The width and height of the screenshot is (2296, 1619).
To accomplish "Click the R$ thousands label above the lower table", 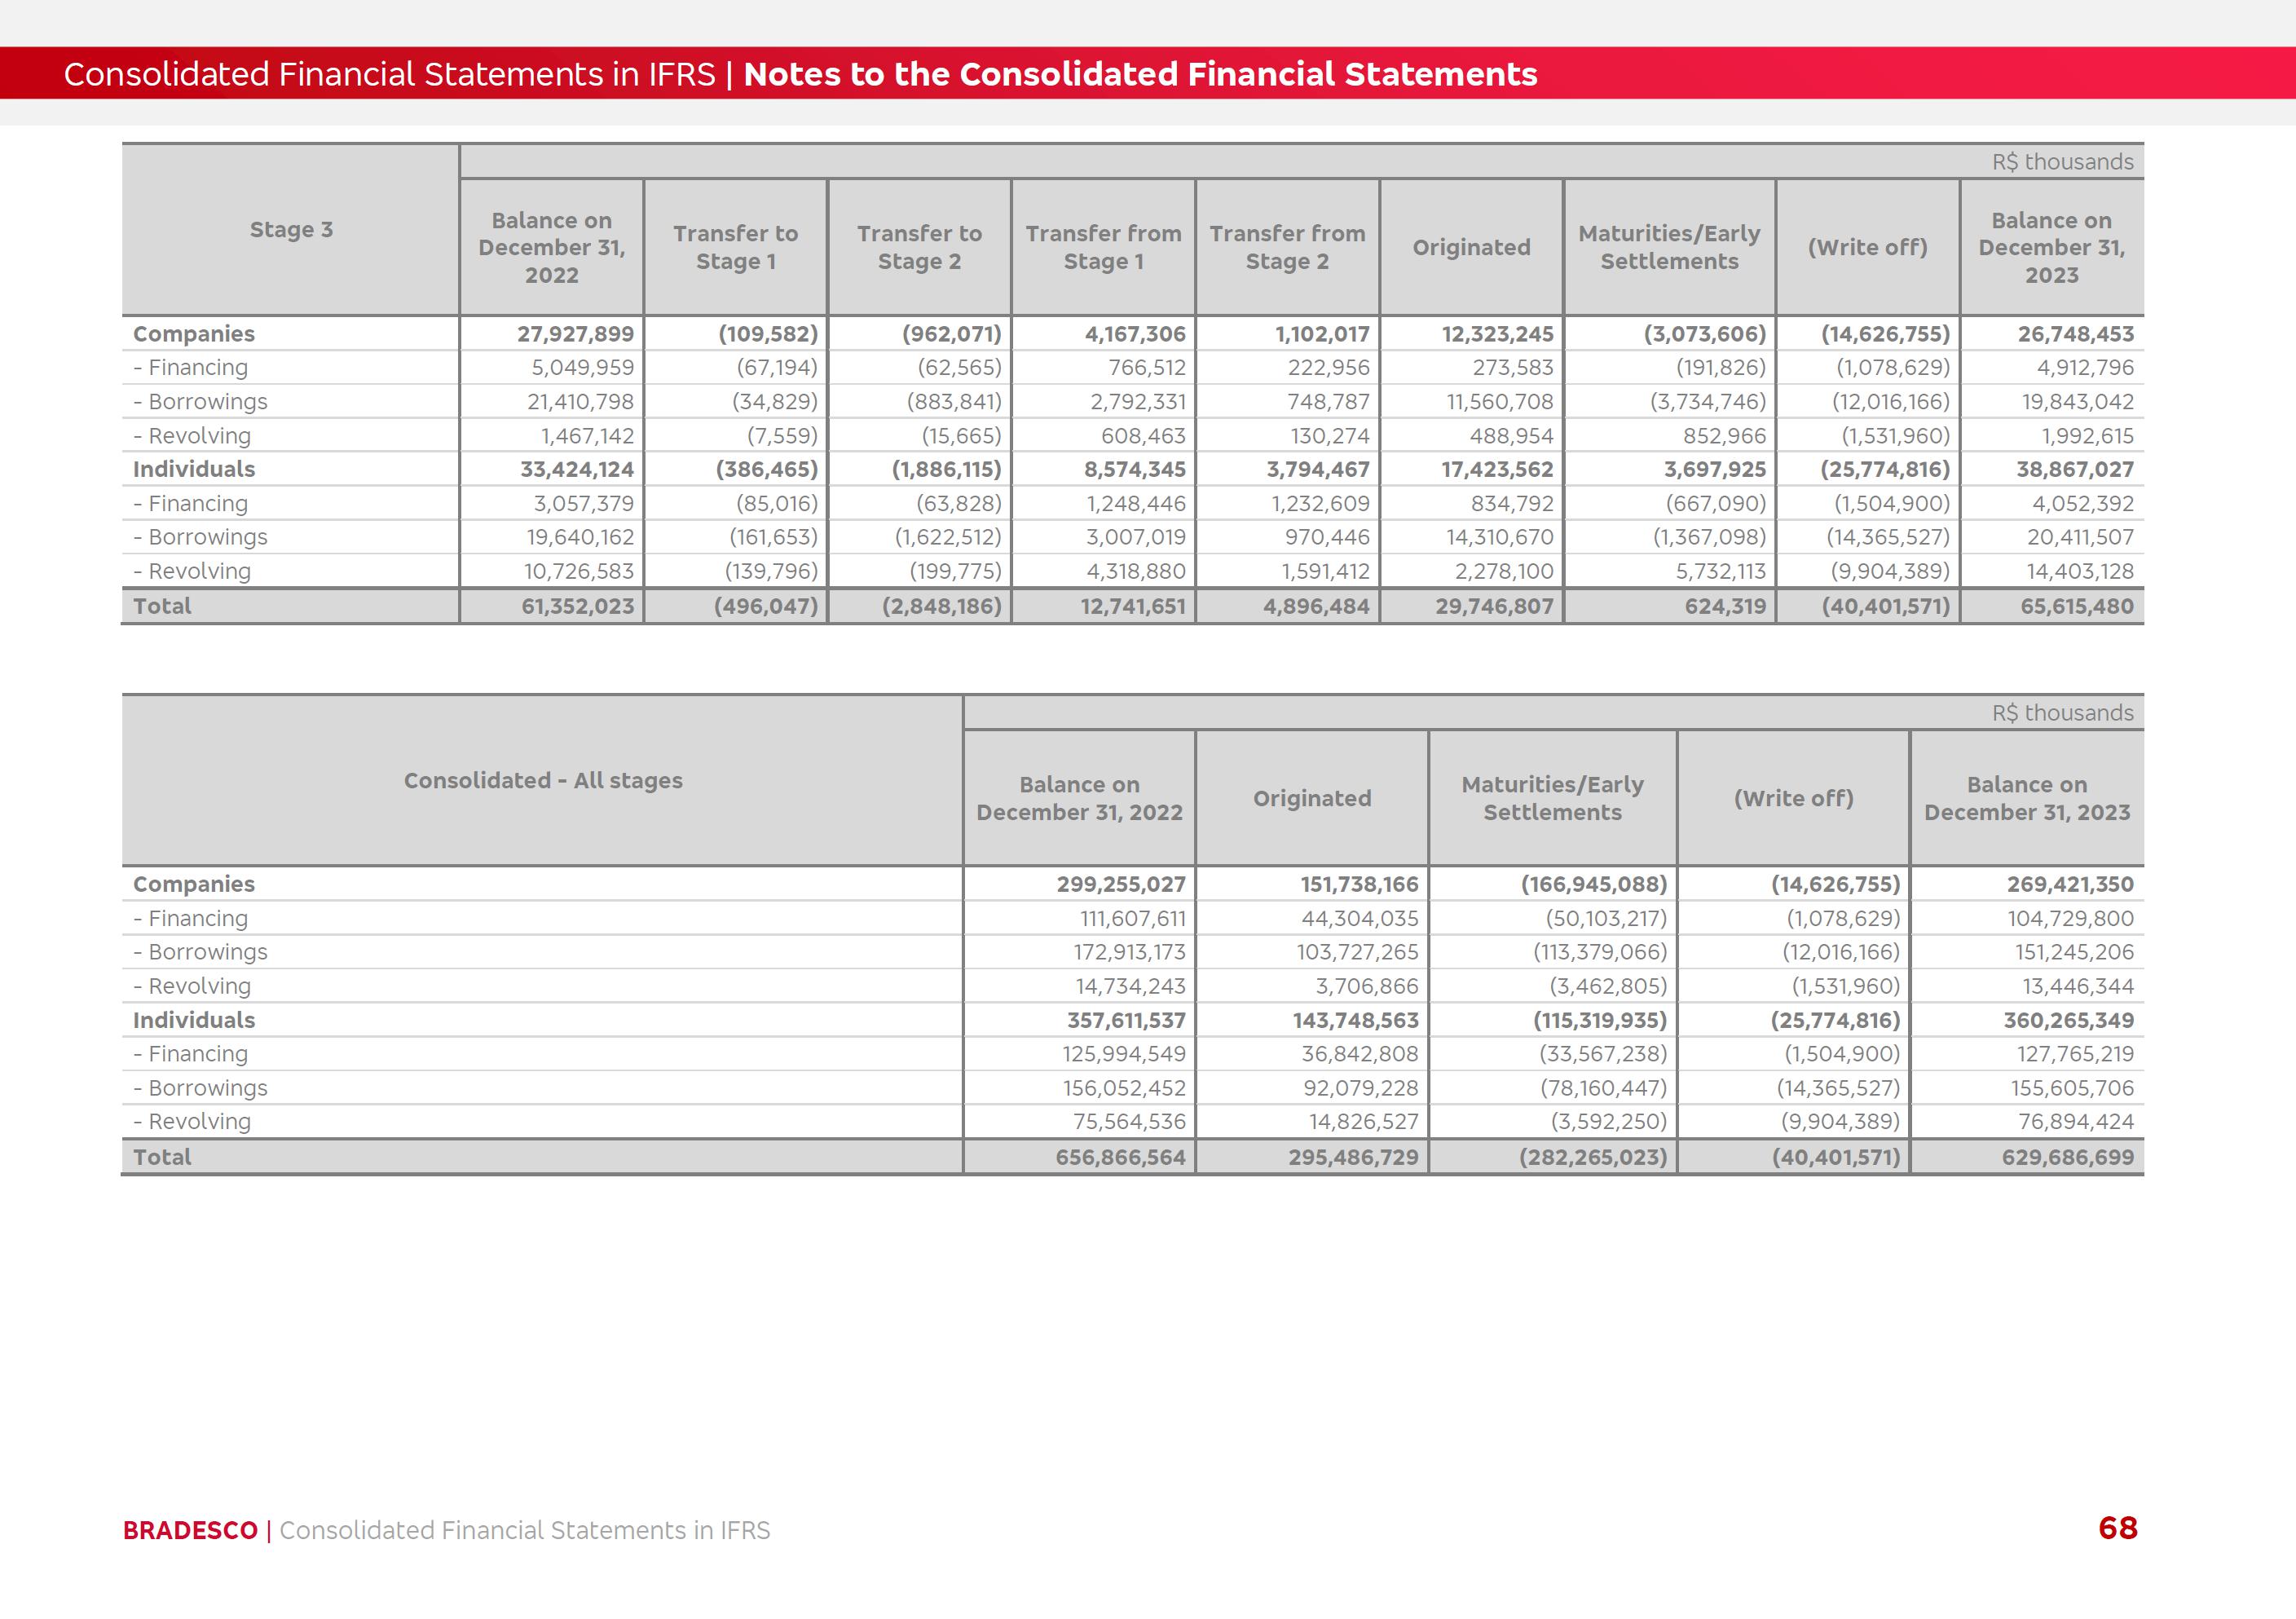I will pyautogui.click(x=2062, y=713).
